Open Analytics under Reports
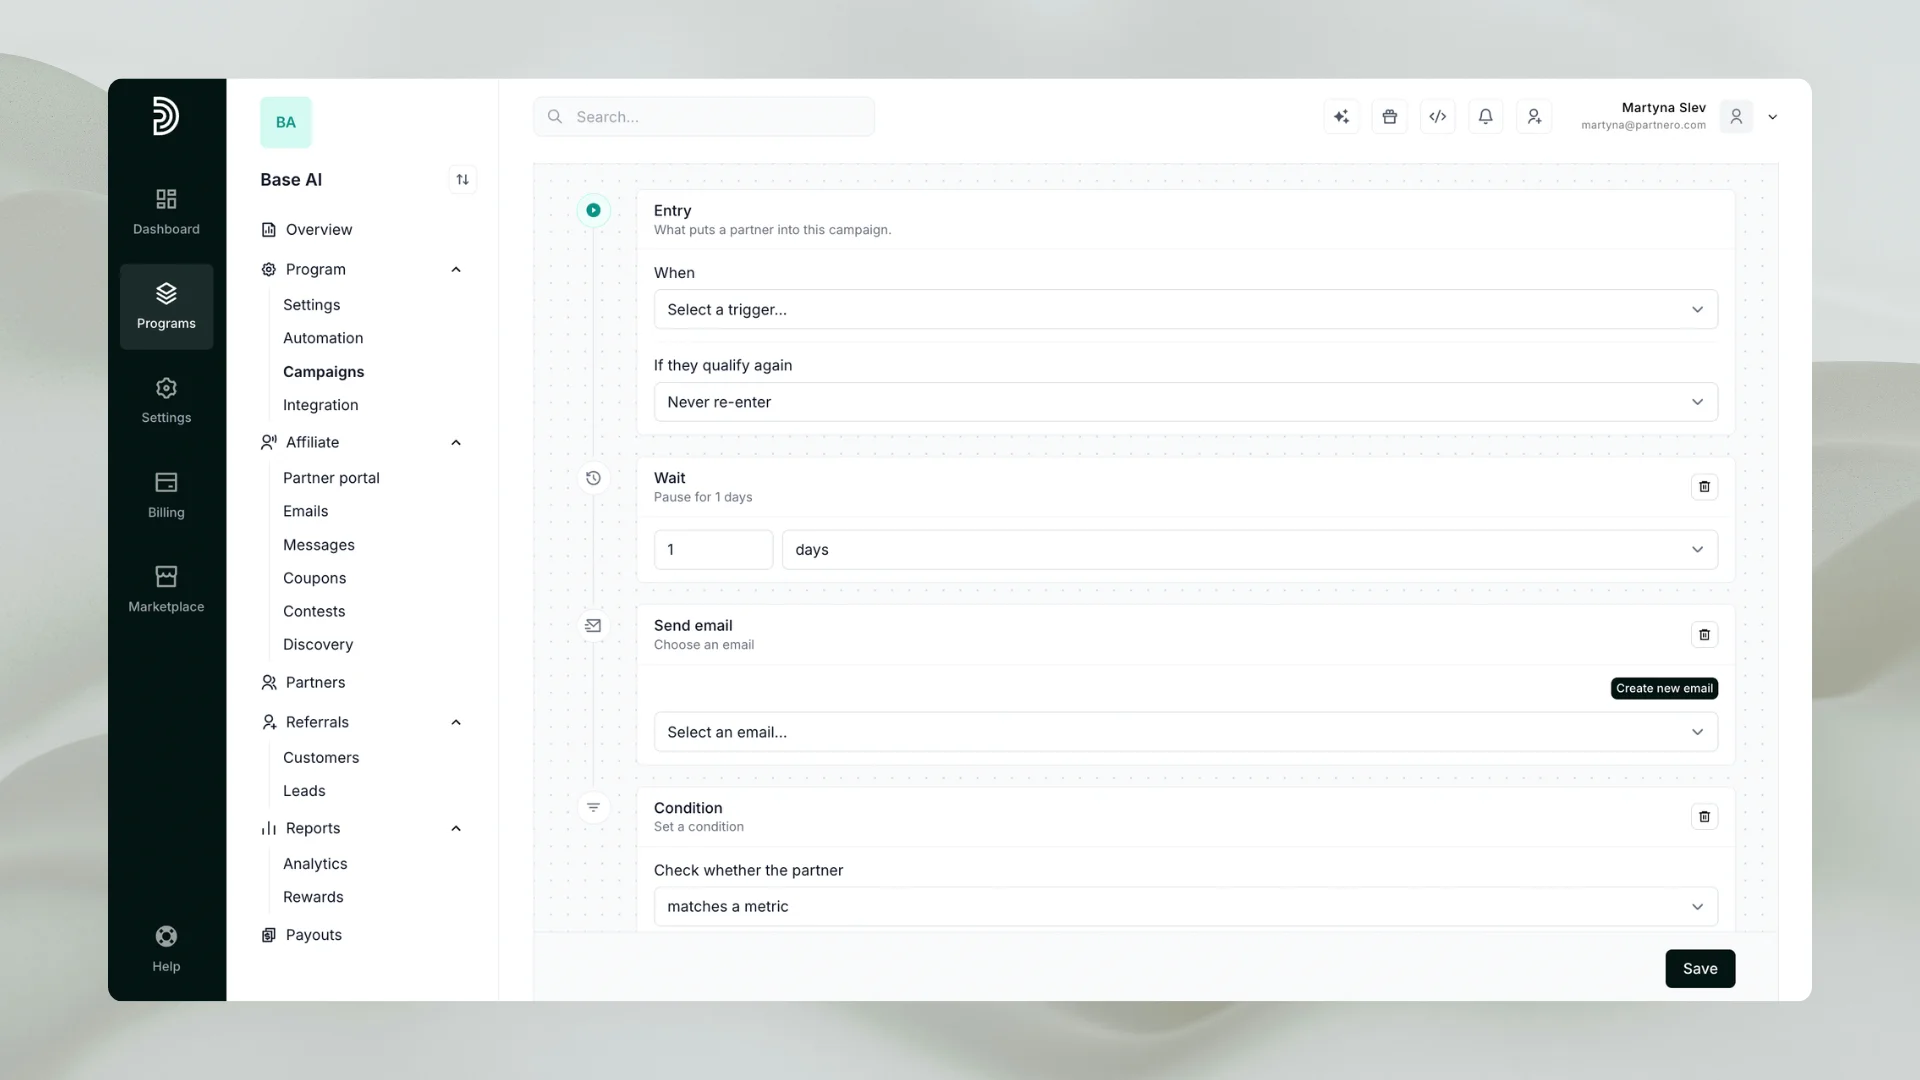Screen dimensions: 1920x1080 315,864
